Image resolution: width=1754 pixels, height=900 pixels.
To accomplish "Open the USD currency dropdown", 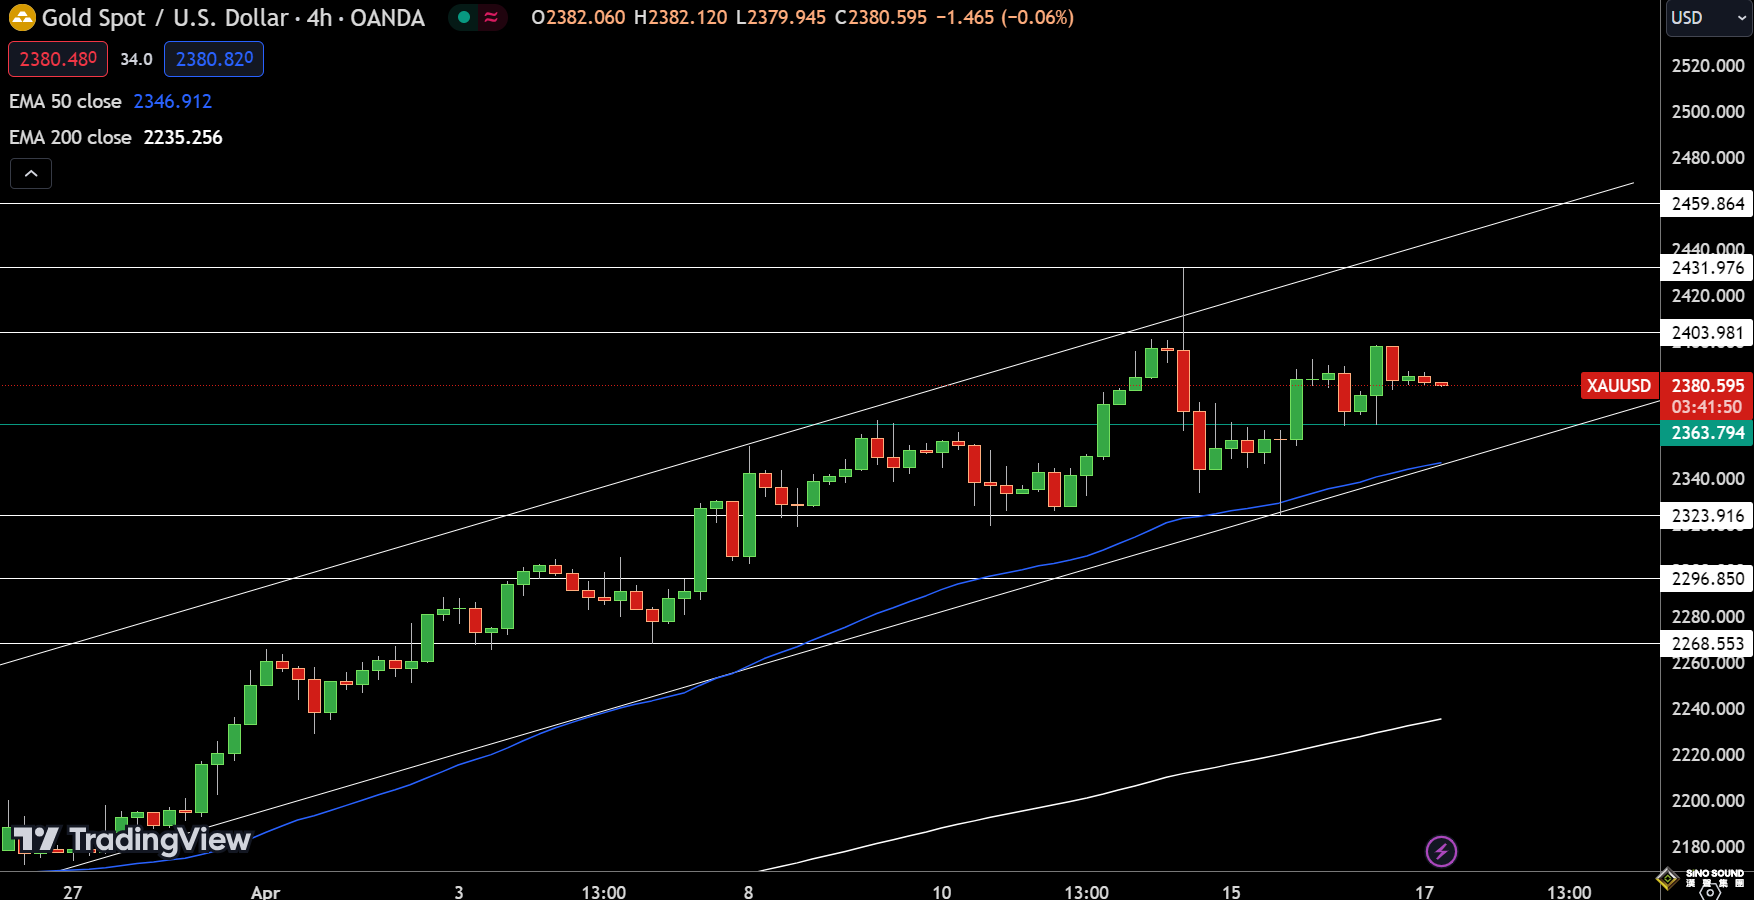I will coord(1708,18).
